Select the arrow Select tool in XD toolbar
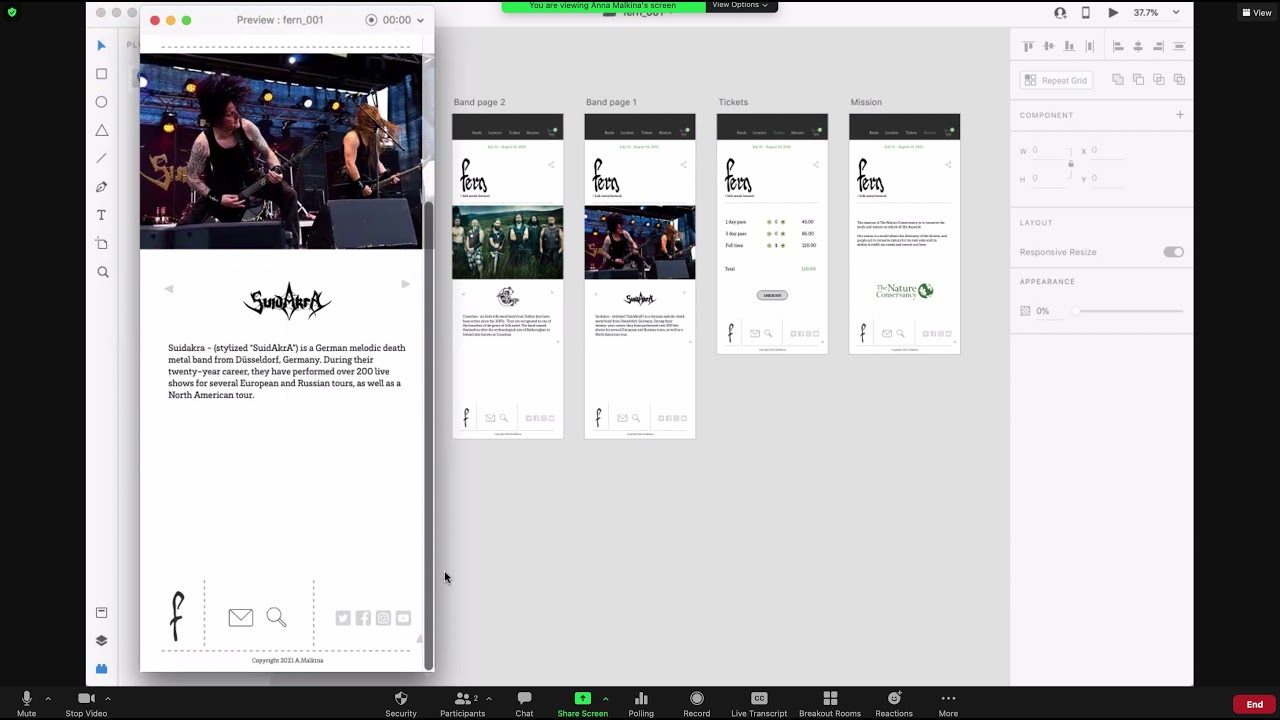 pos(101,46)
